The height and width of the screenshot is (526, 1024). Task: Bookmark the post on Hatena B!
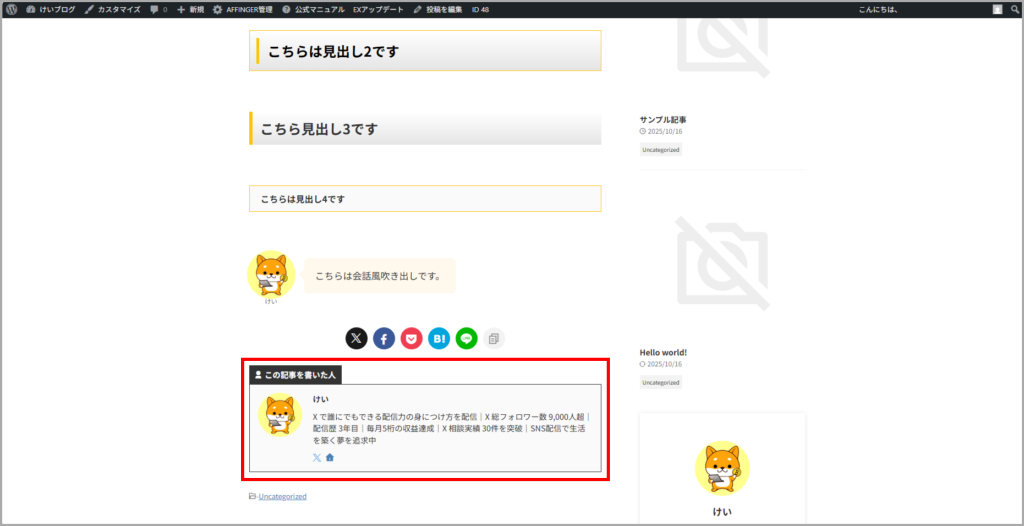pyautogui.click(x=439, y=339)
